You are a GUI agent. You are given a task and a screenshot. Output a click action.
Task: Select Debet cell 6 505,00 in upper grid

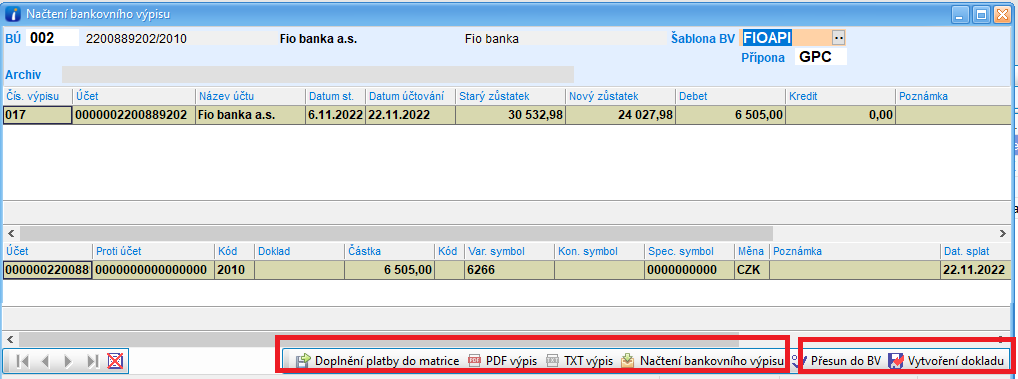(731, 116)
